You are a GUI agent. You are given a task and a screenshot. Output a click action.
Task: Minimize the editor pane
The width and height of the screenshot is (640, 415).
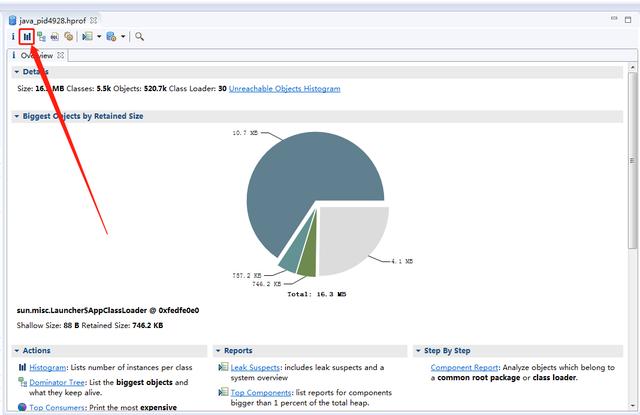(614, 19)
